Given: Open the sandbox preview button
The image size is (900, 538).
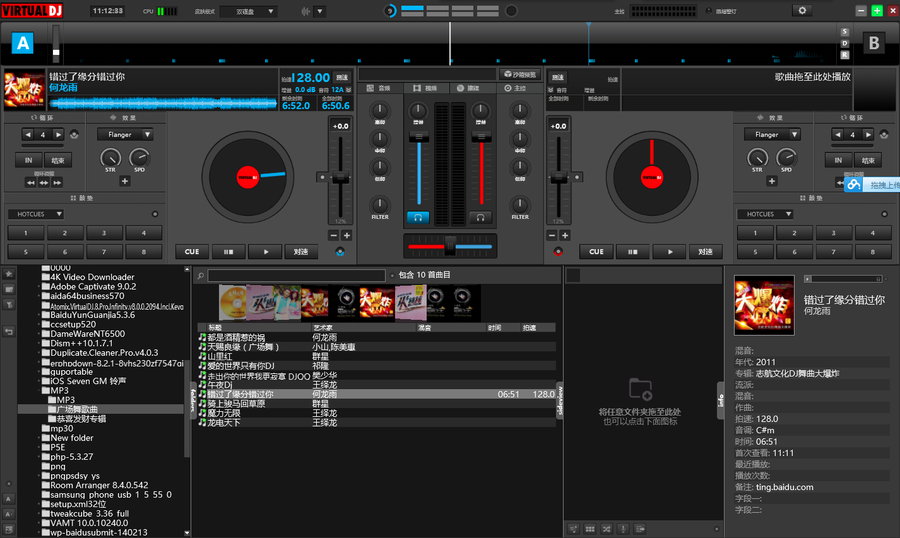Looking at the screenshot, I should point(520,75).
